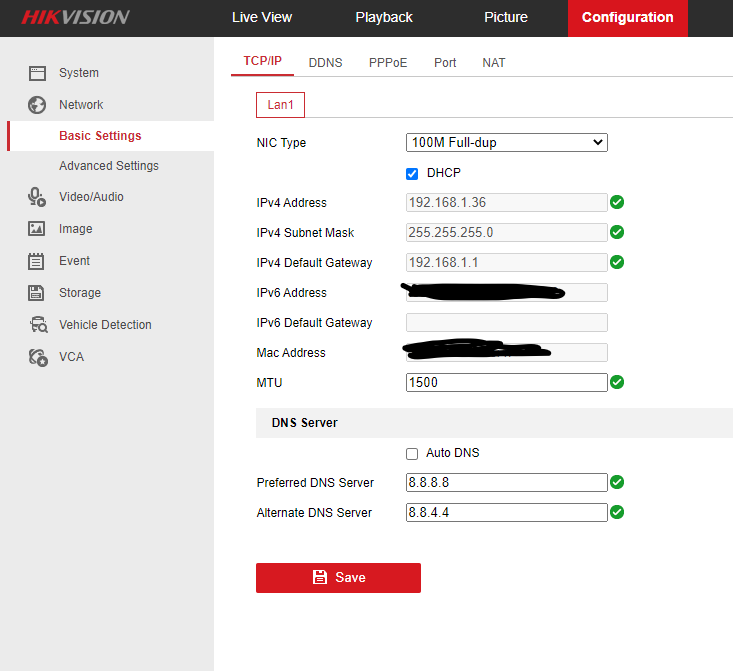
Task: Enable the Auto DNS checkbox
Action: [412, 453]
